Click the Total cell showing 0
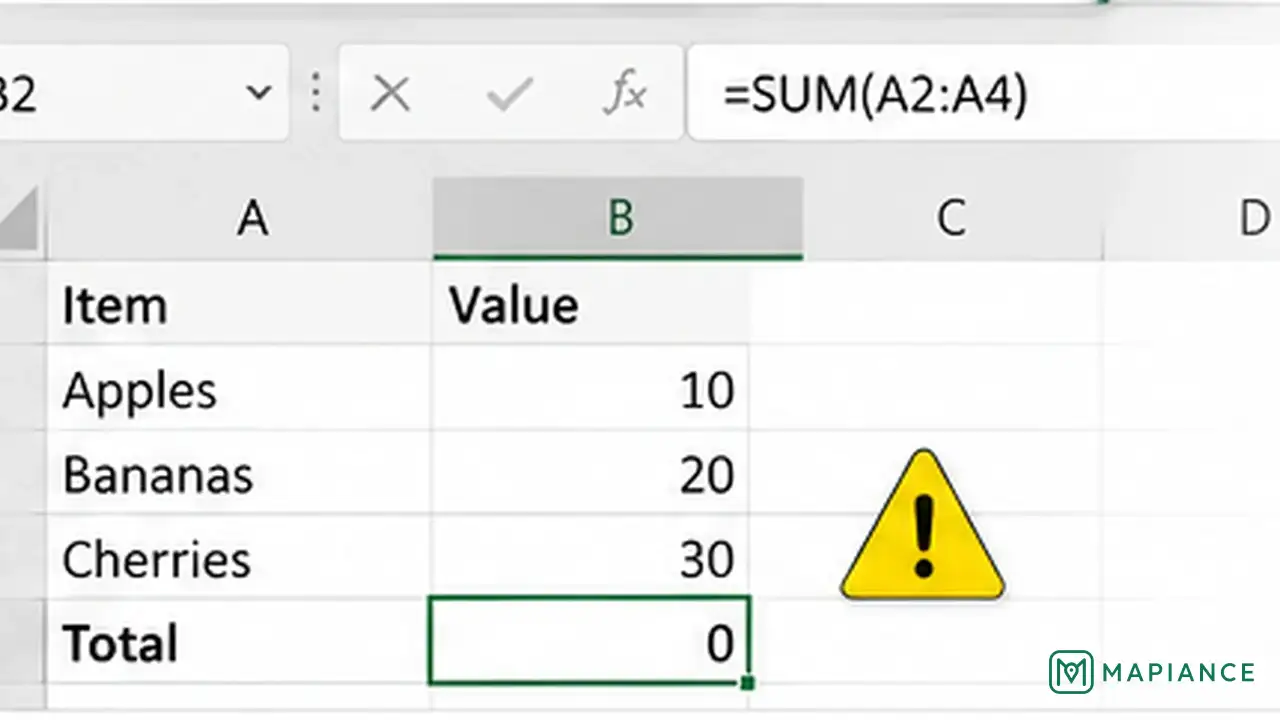 point(589,641)
